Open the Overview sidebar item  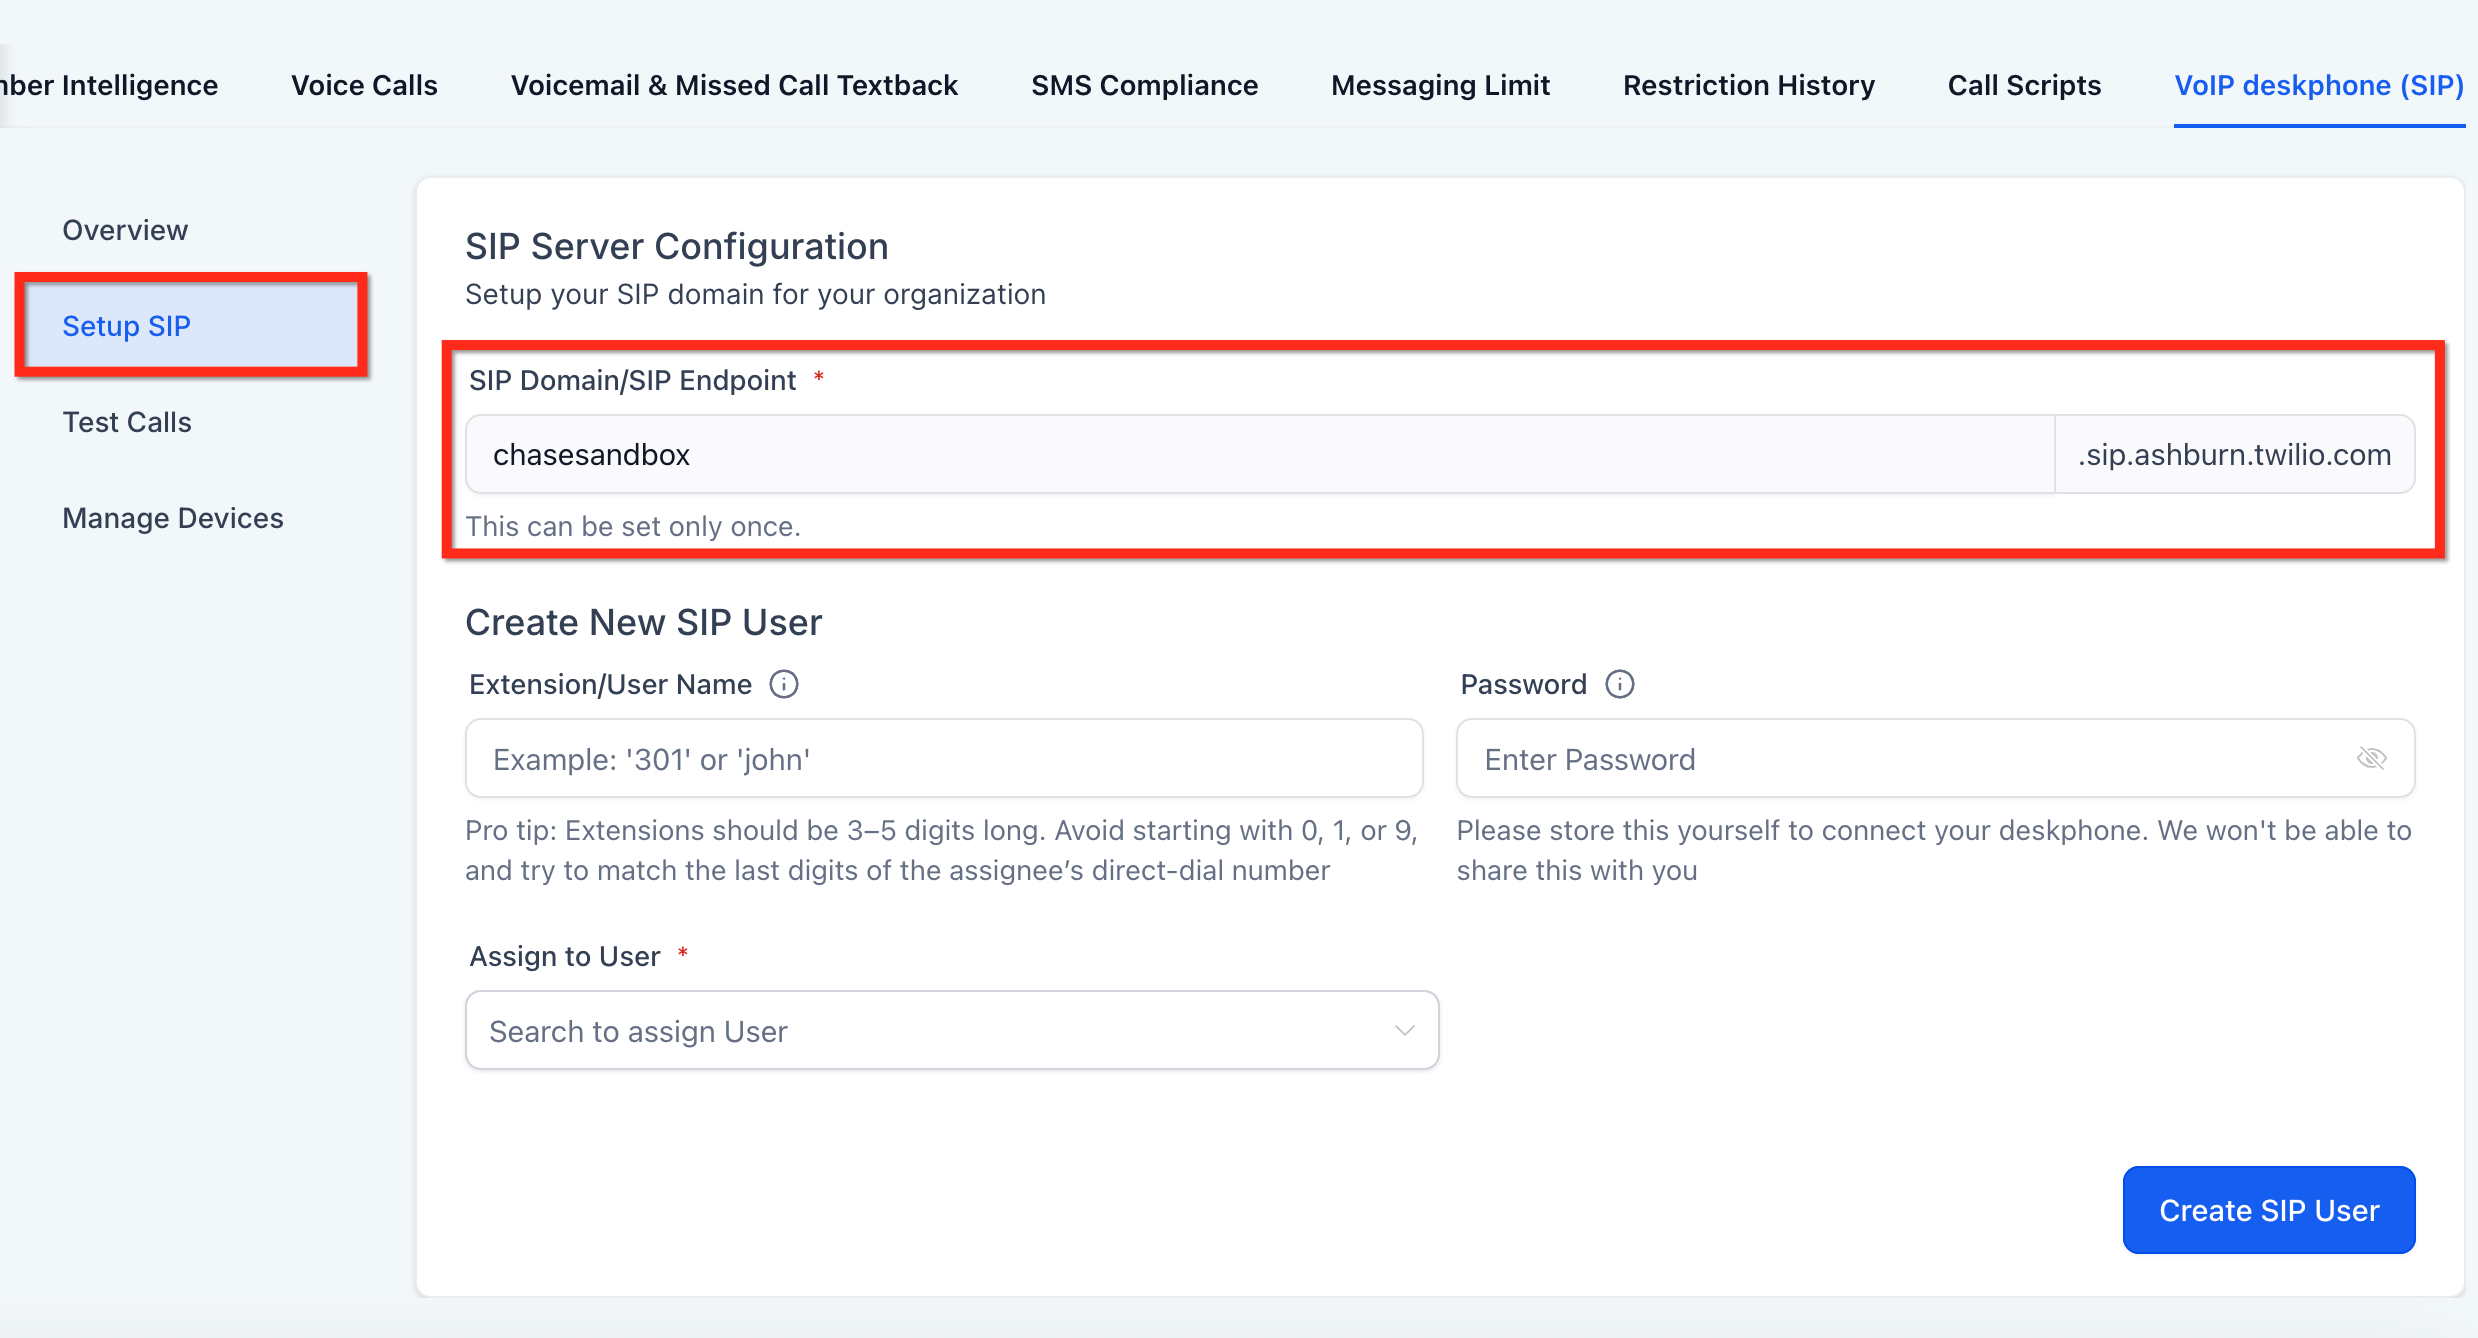(125, 230)
